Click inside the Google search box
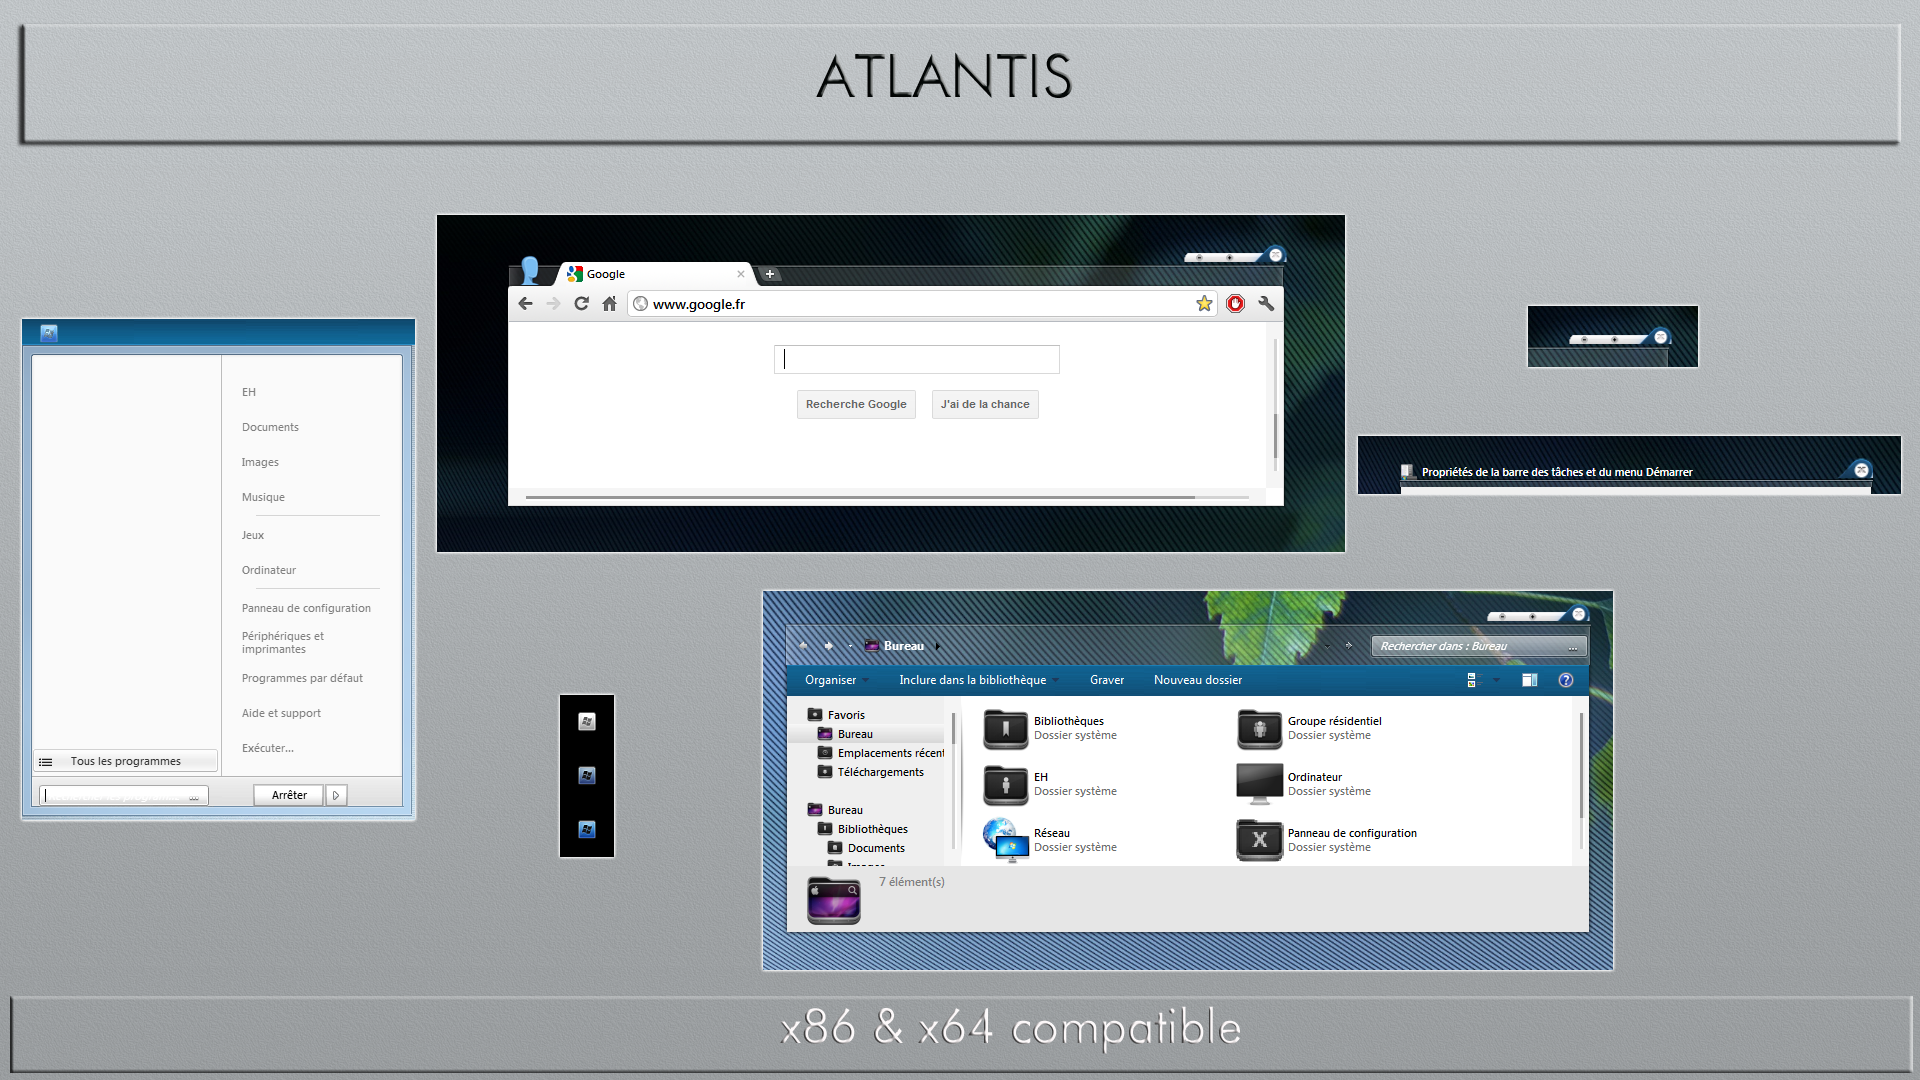Screen dimensions: 1920x1080 tap(916, 359)
